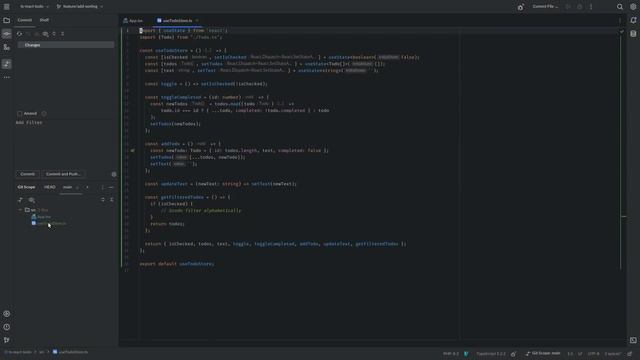Click the useTodoStore.ts breadcrumb at bottom

70,352
